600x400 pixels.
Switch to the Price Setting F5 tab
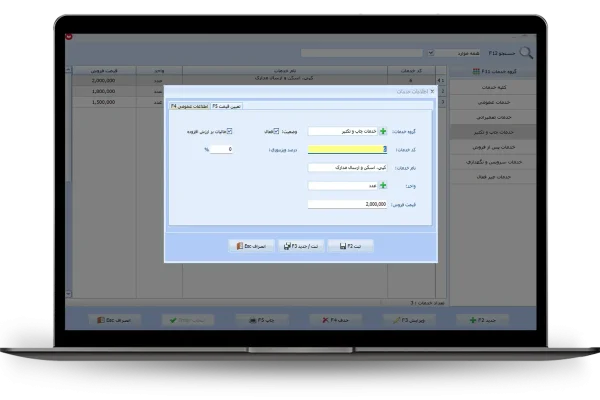(226, 106)
